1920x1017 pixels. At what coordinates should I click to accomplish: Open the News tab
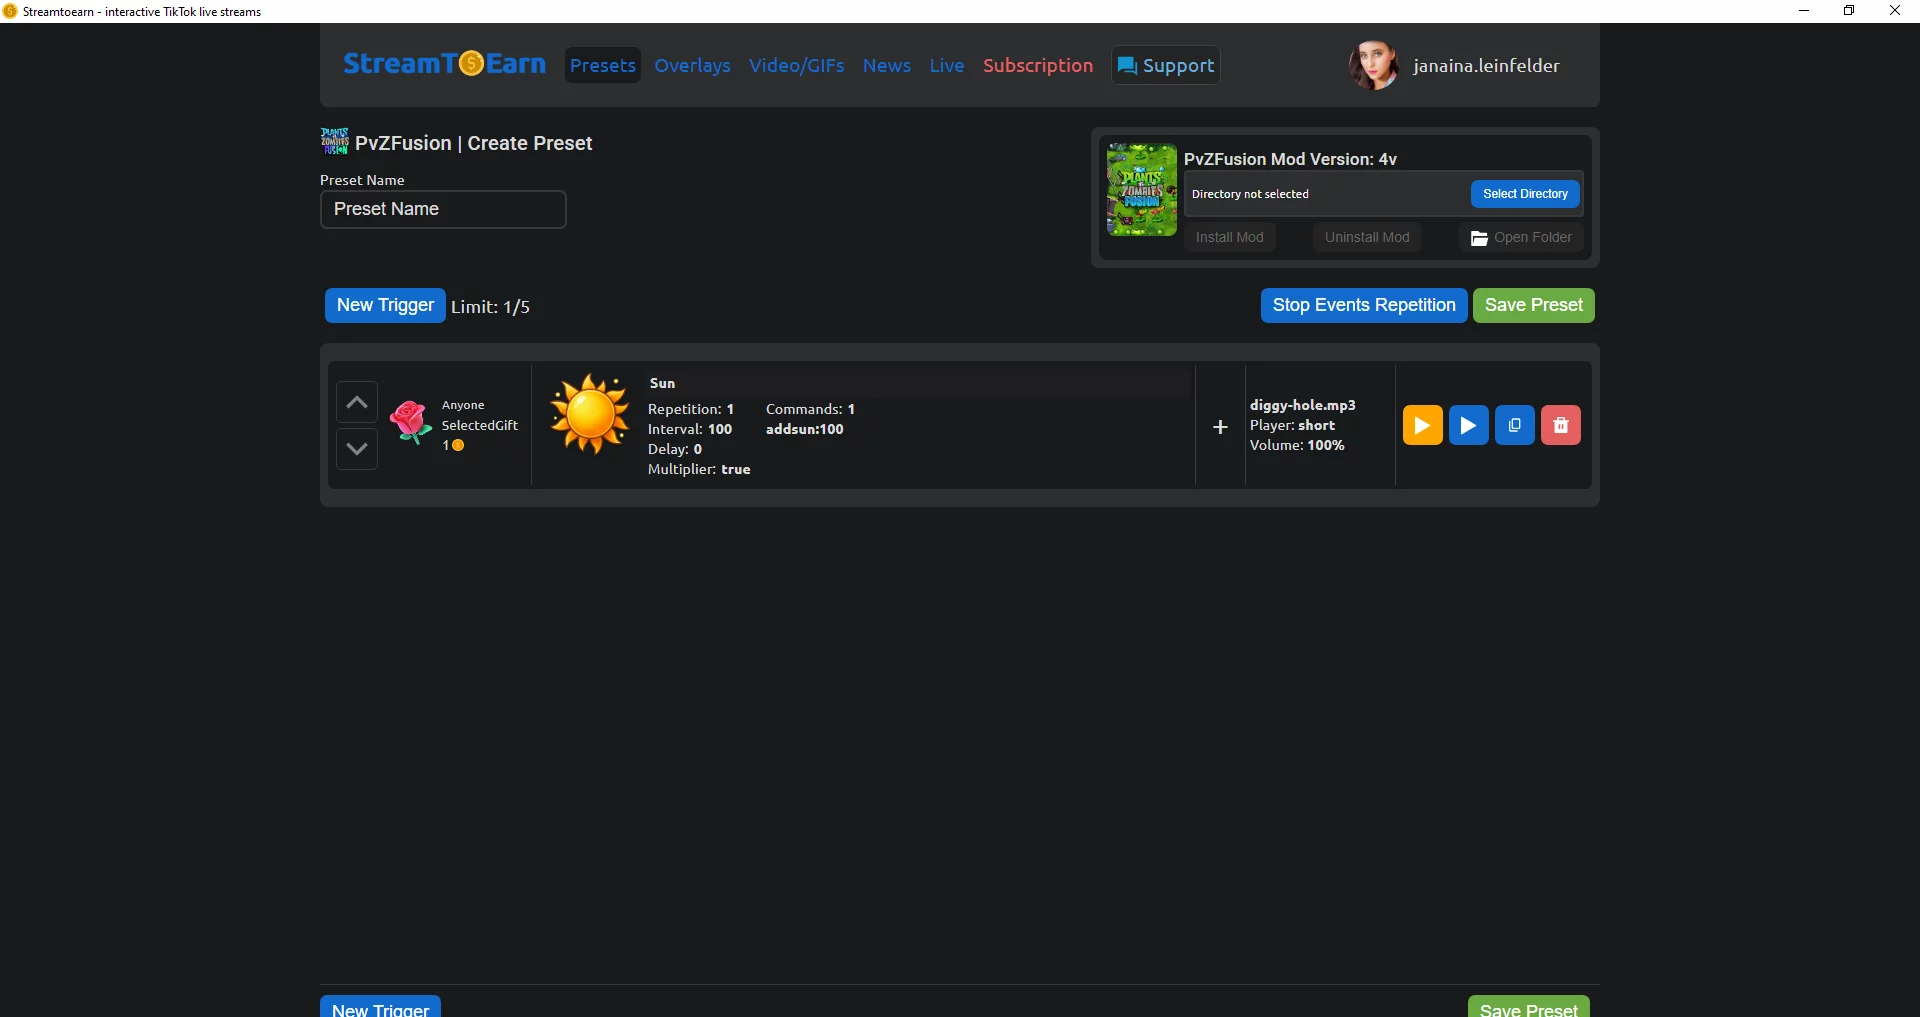coord(887,65)
